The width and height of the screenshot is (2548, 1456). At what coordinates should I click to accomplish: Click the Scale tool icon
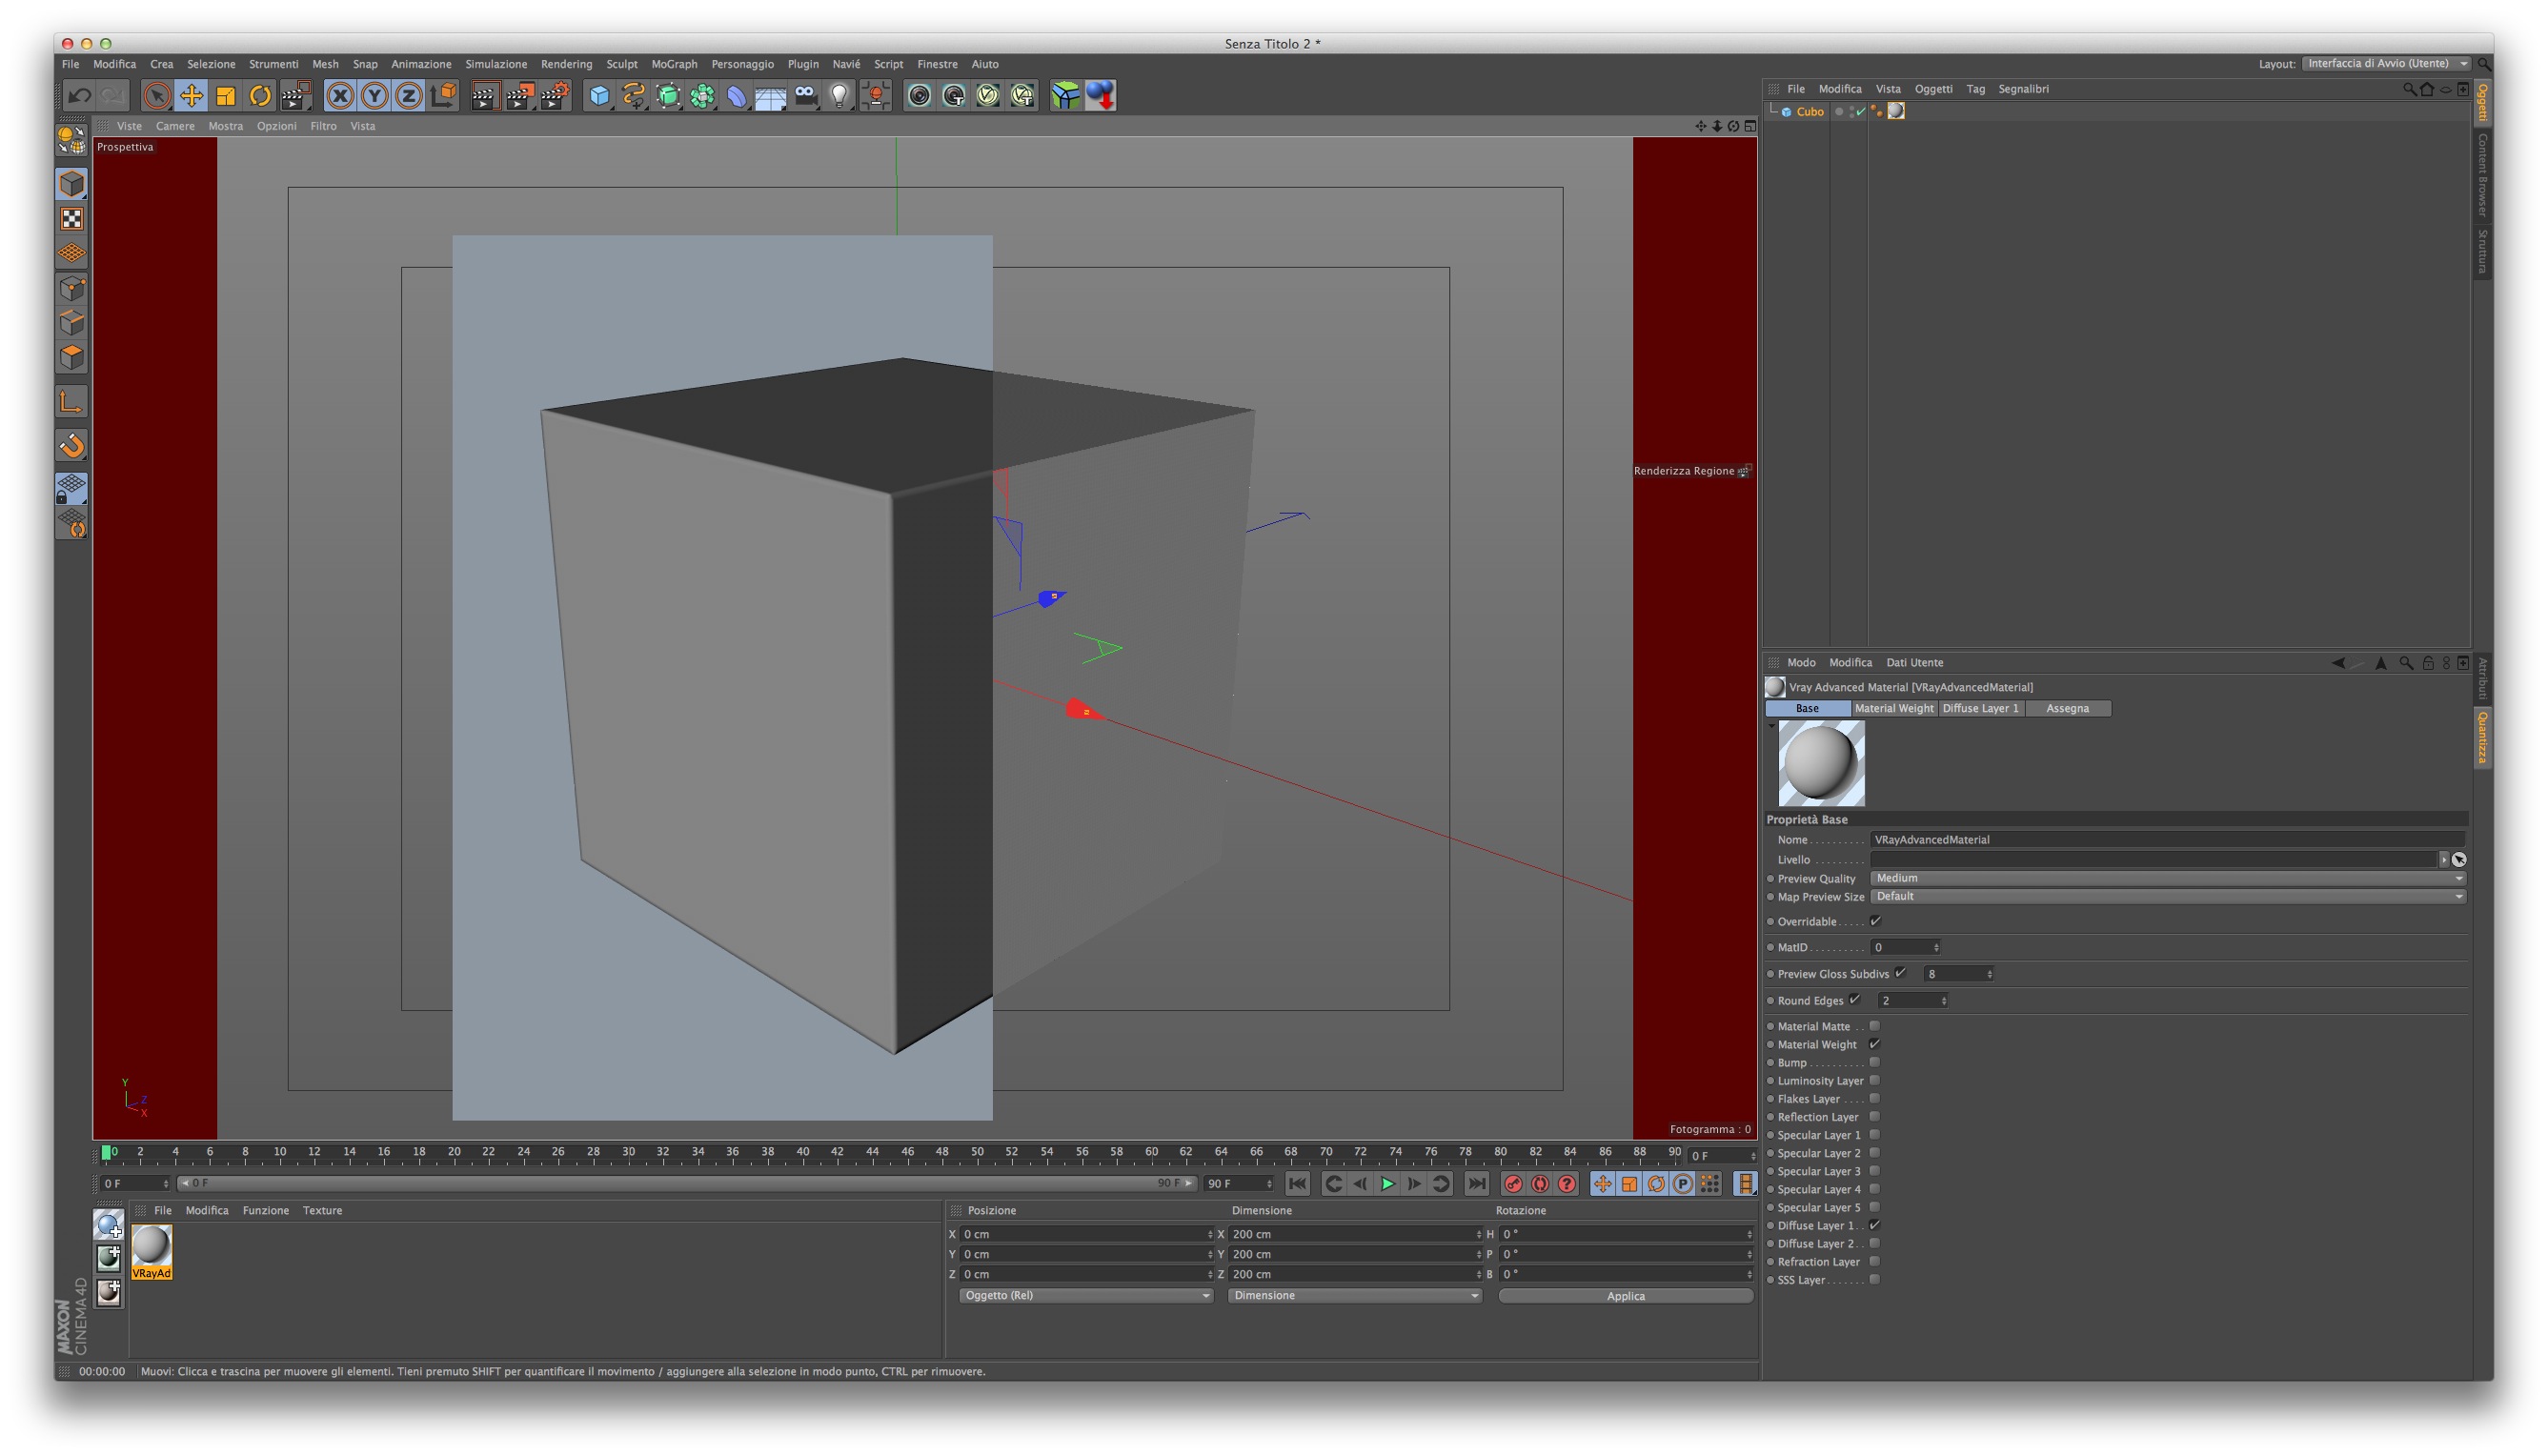(x=226, y=96)
